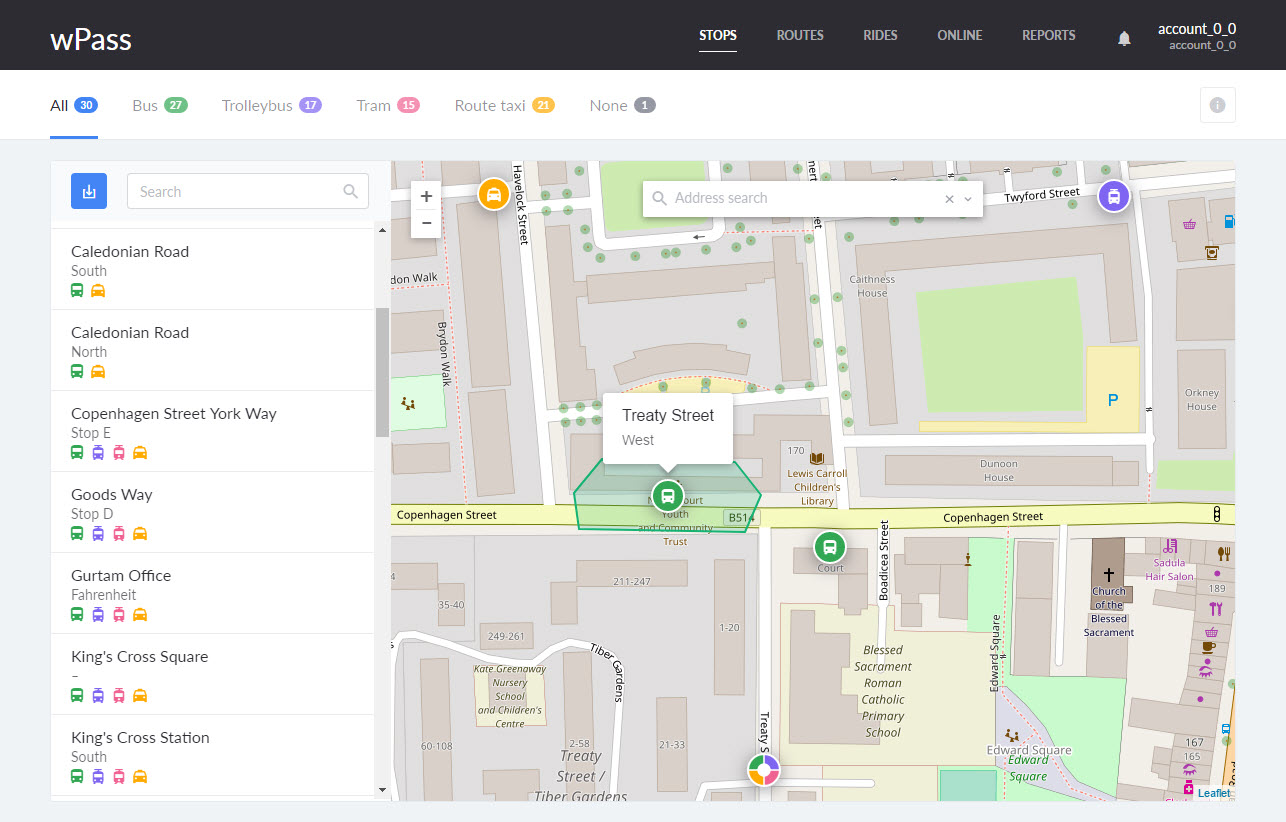Image resolution: width=1286 pixels, height=822 pixels.
Task: Zoom out on the map
Action: click(x=426, y=223)
